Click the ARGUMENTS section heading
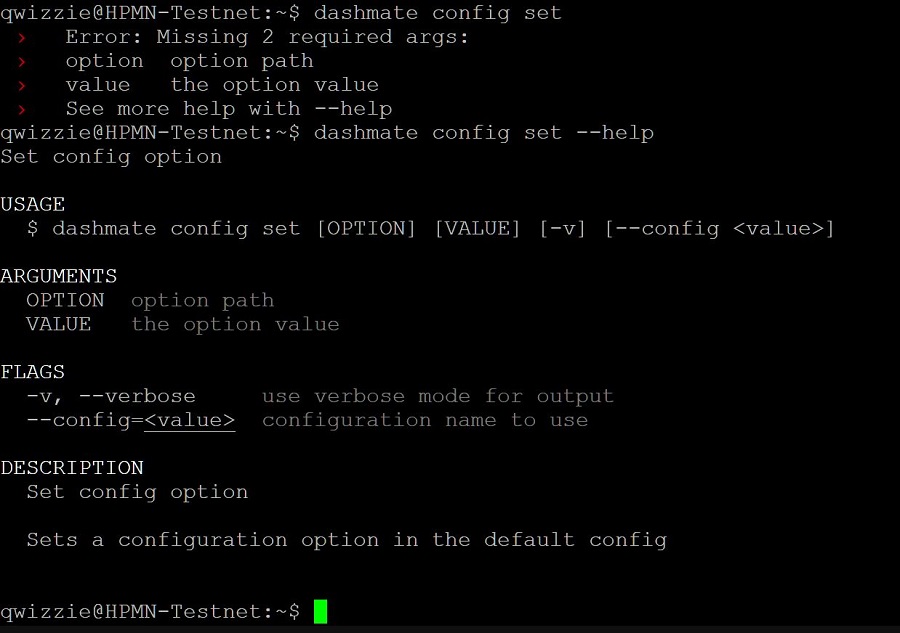This screenshot has width=900, height=633. [59, 276]
